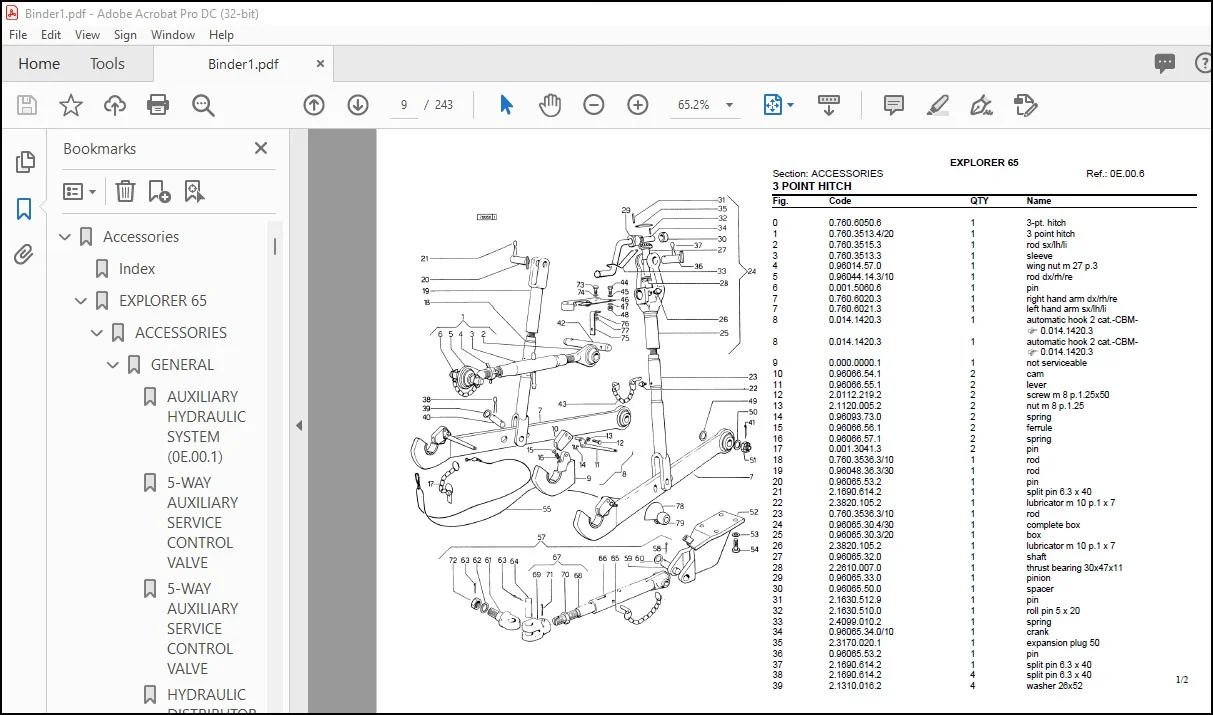The image size is (1213, 715).
Task: Open the Edit menu
Action: (x=51, y=34)
